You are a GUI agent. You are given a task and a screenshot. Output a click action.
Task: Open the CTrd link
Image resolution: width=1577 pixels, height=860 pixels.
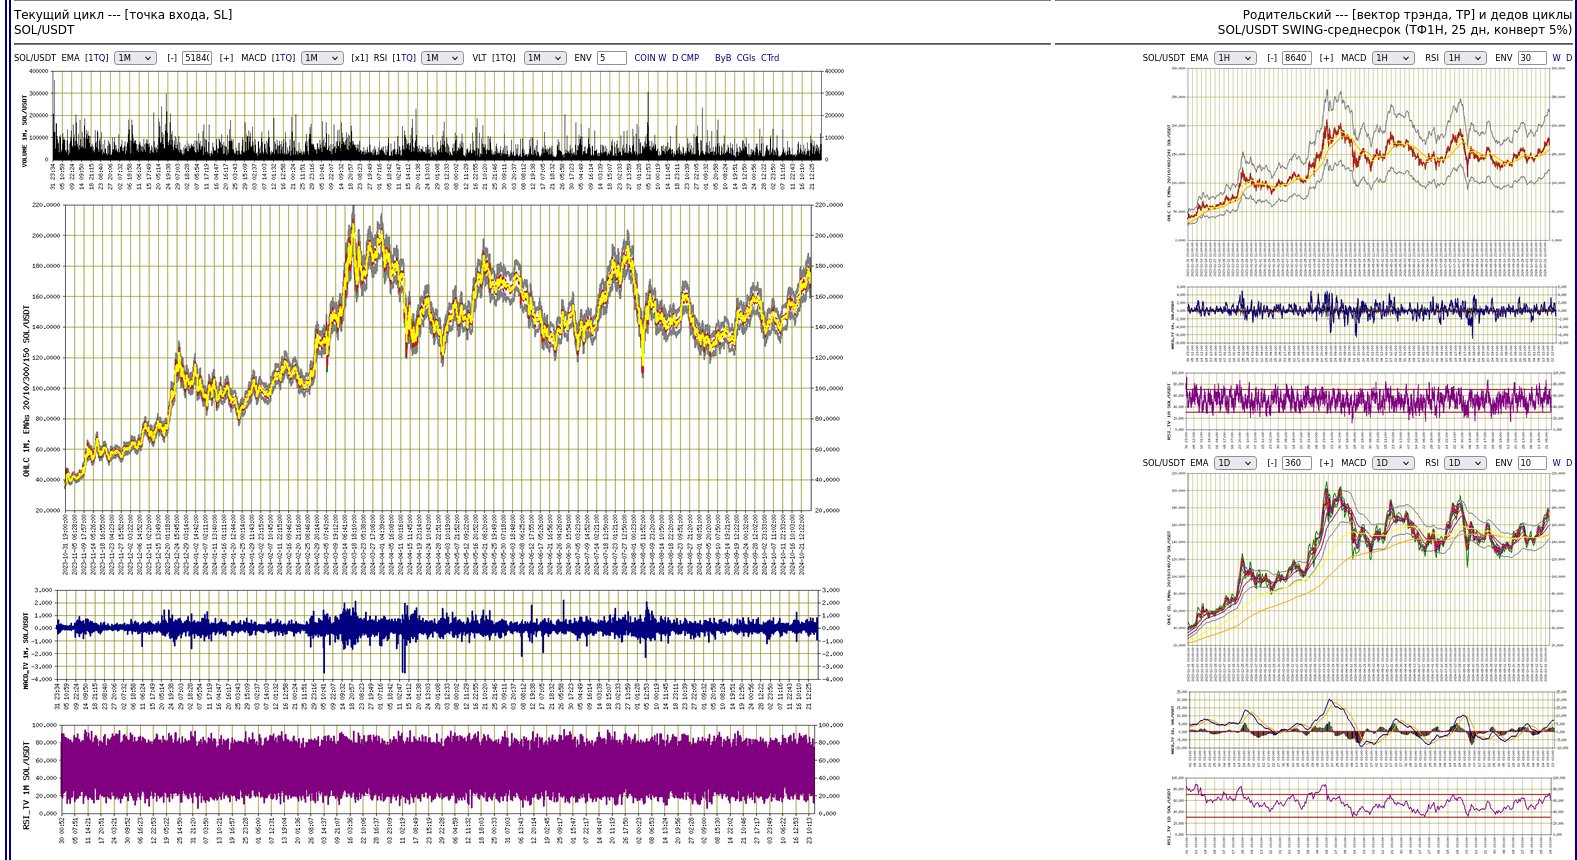(x=770, y=58)
